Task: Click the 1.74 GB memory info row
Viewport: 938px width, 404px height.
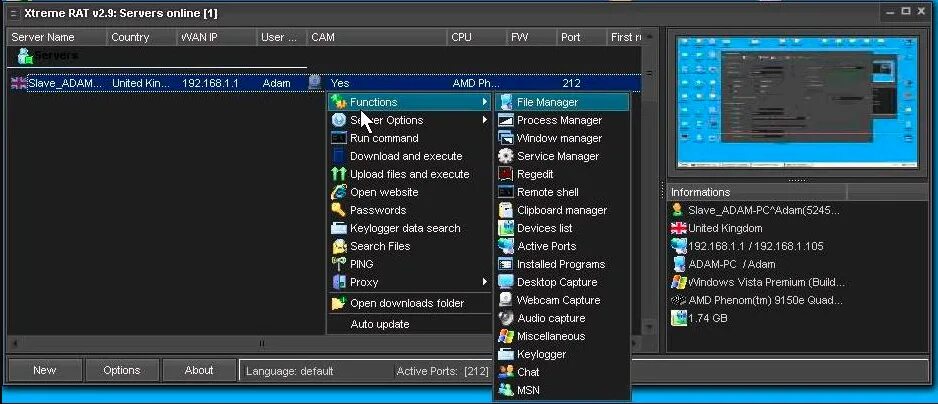Action: pos(708,318)
